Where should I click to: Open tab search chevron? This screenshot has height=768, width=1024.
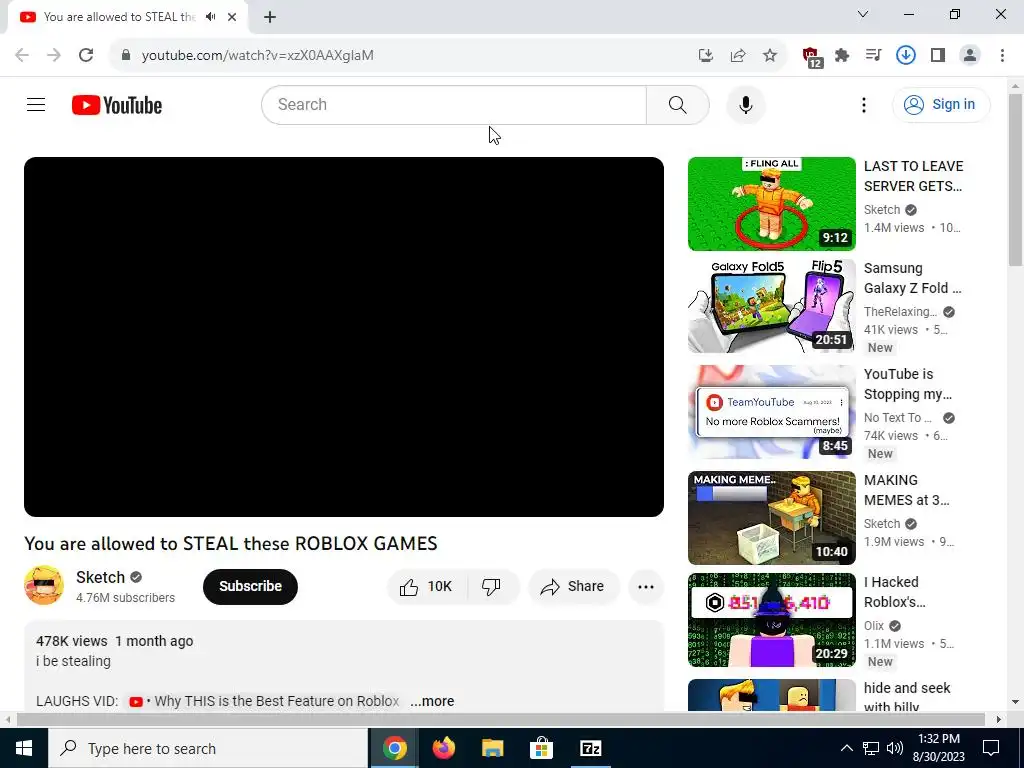click(863, 14)
